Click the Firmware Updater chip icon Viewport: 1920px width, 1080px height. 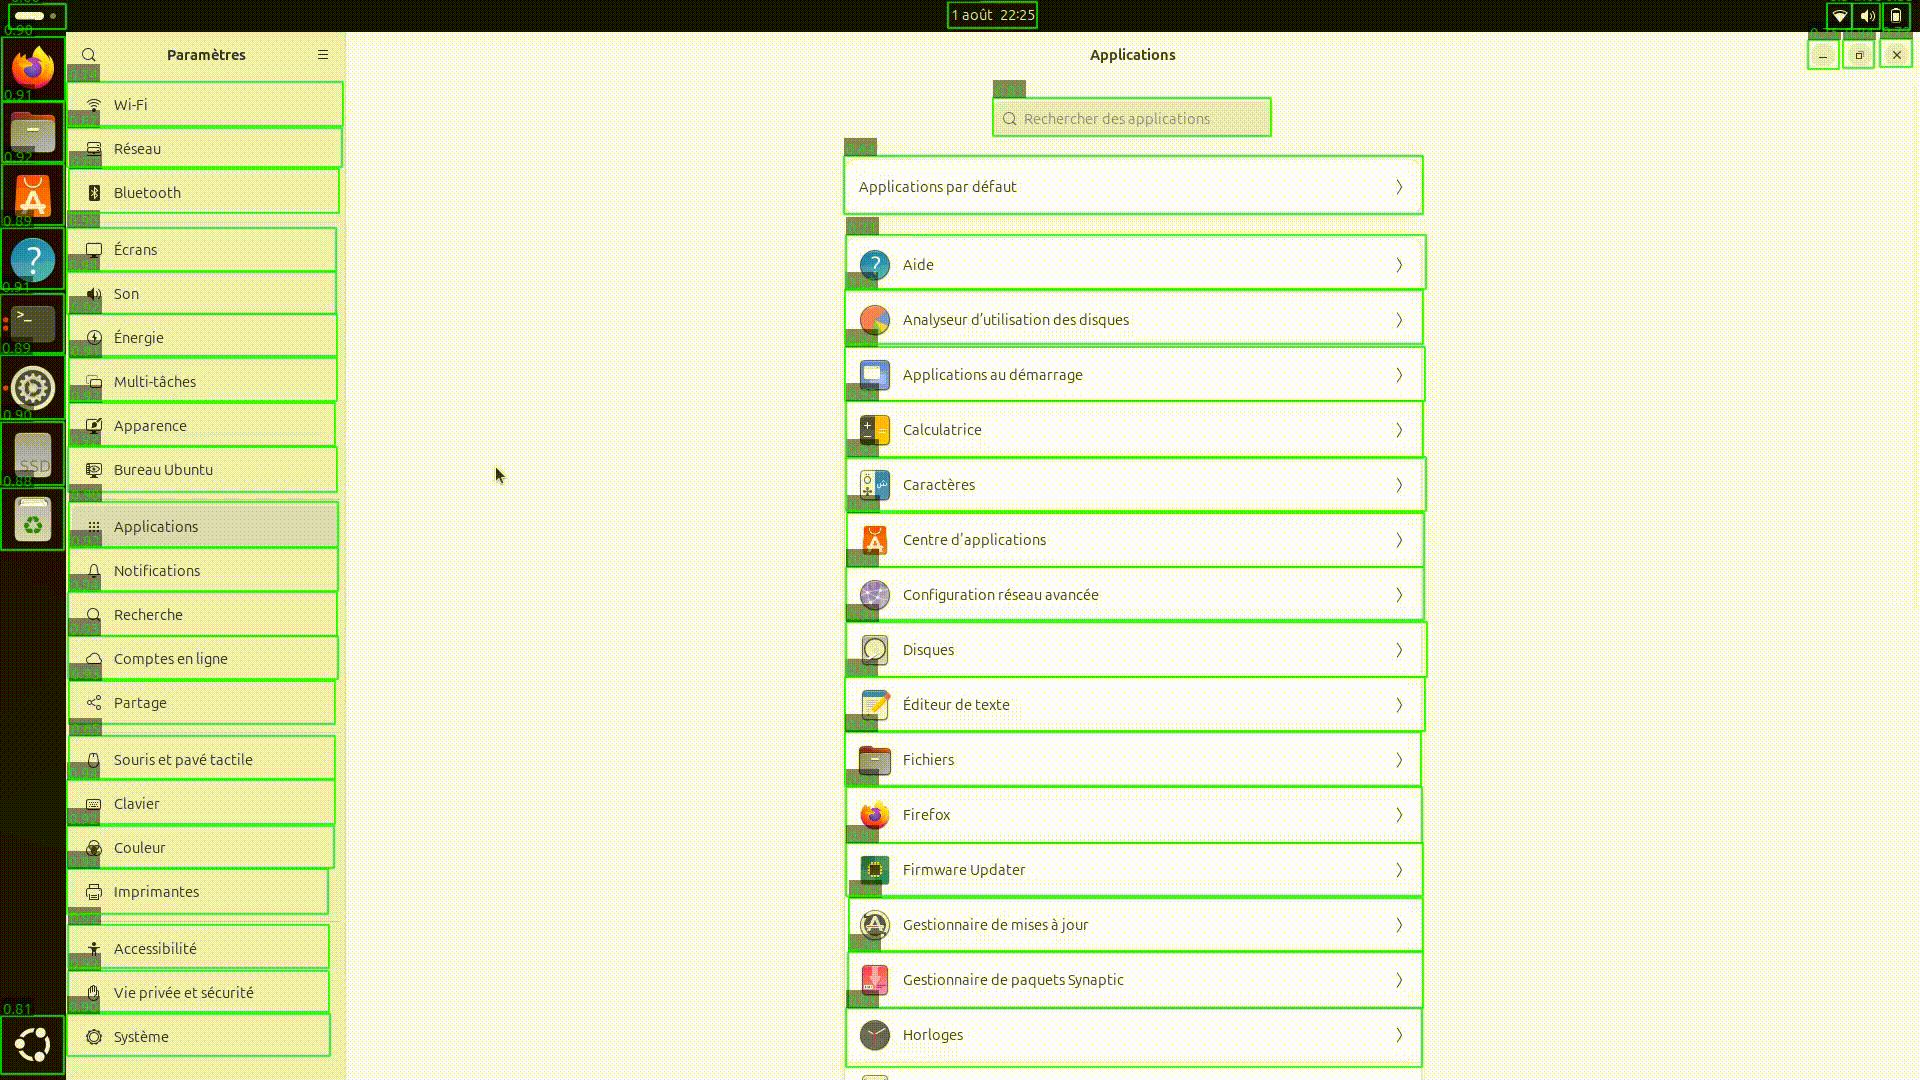pos(874,870)
